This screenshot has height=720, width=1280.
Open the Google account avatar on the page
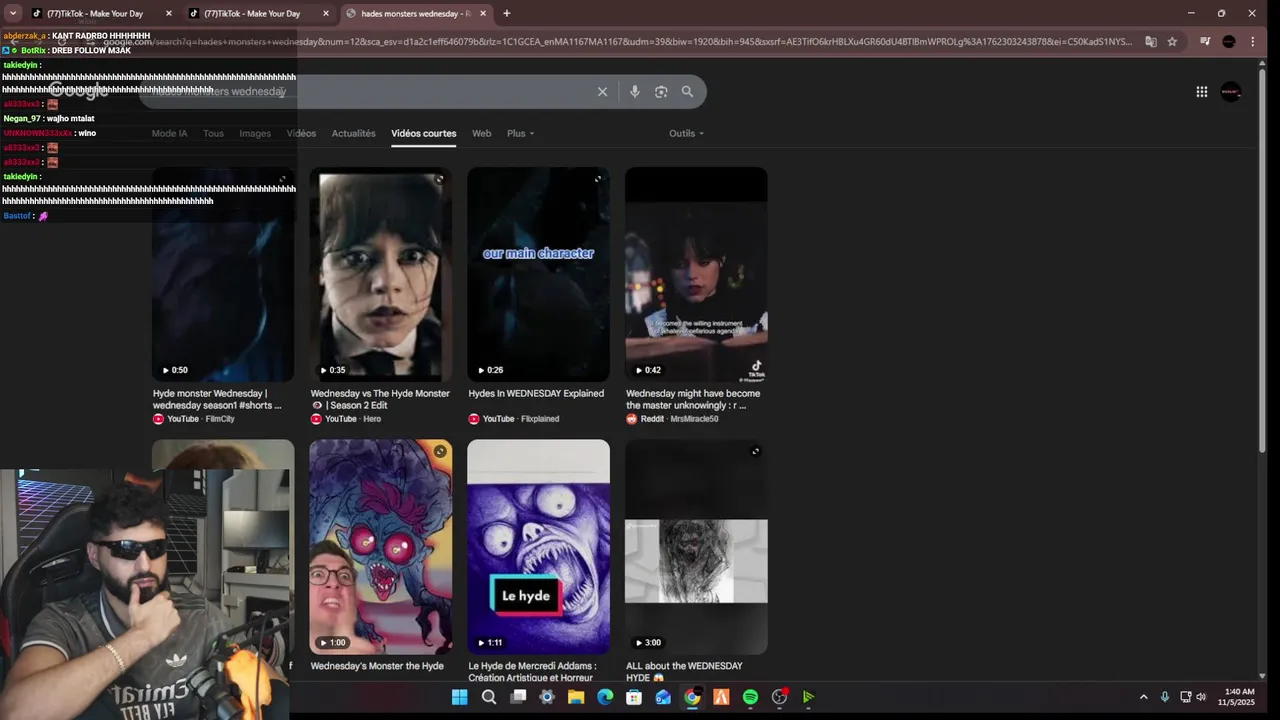(1231, 92)
